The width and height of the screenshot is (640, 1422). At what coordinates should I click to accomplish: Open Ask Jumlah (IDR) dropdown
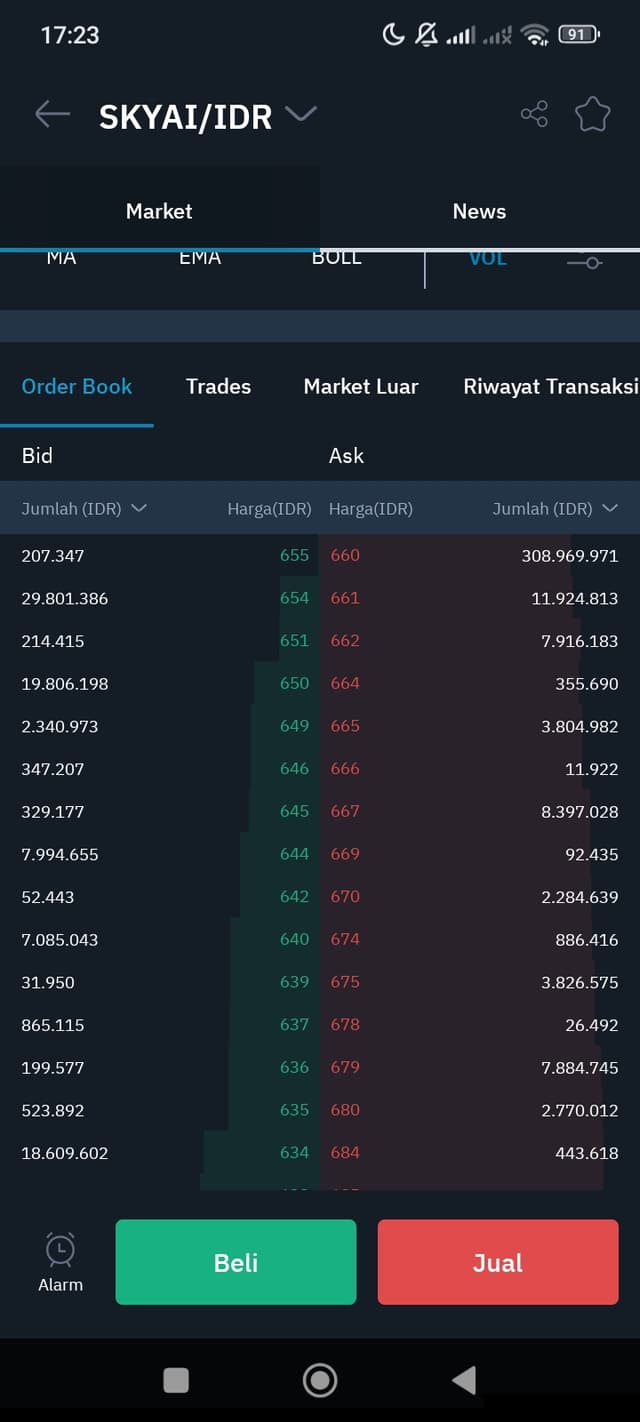[555, 508]
